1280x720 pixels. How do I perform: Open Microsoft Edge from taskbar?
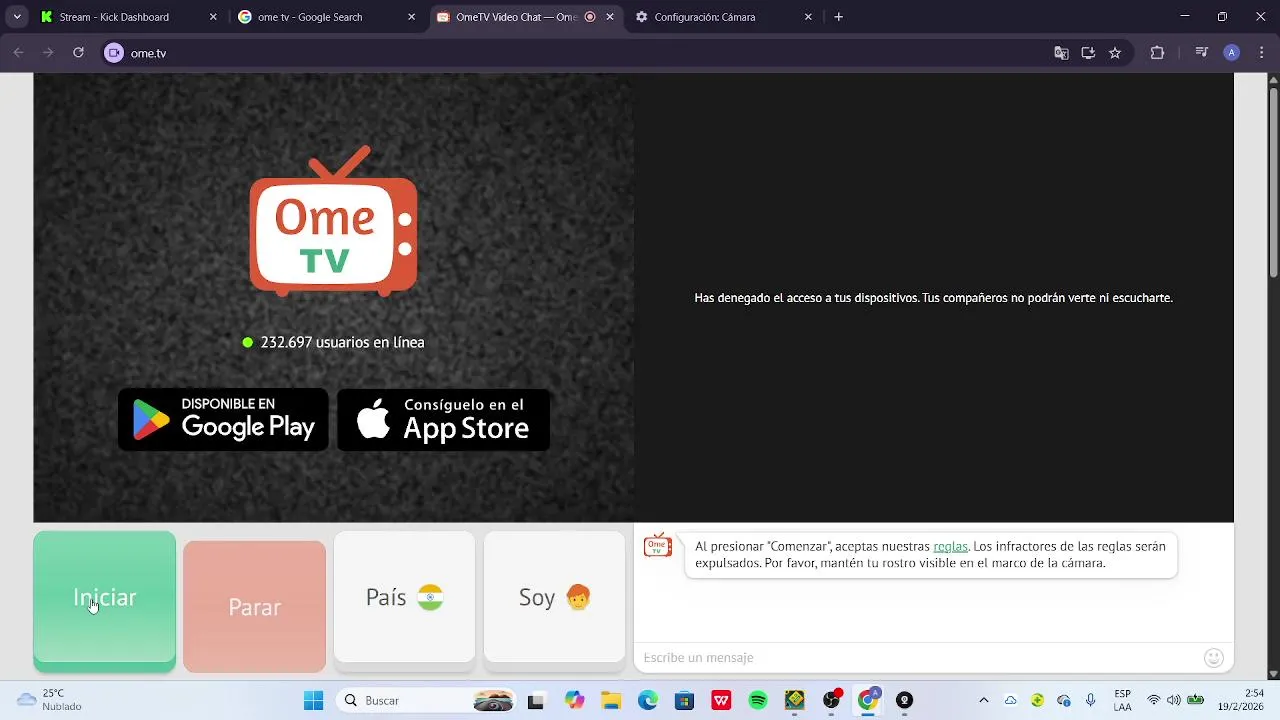tap(648, 700)
